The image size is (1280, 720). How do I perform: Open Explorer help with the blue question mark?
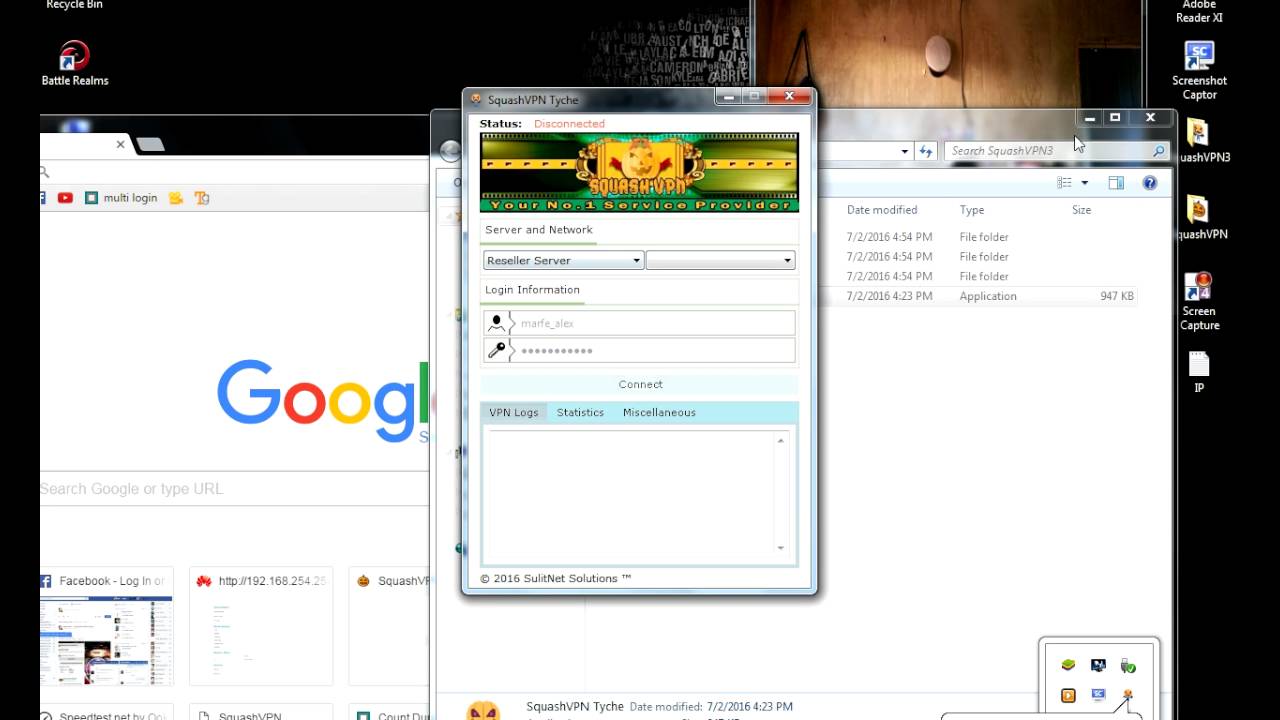coord(1150,183)
